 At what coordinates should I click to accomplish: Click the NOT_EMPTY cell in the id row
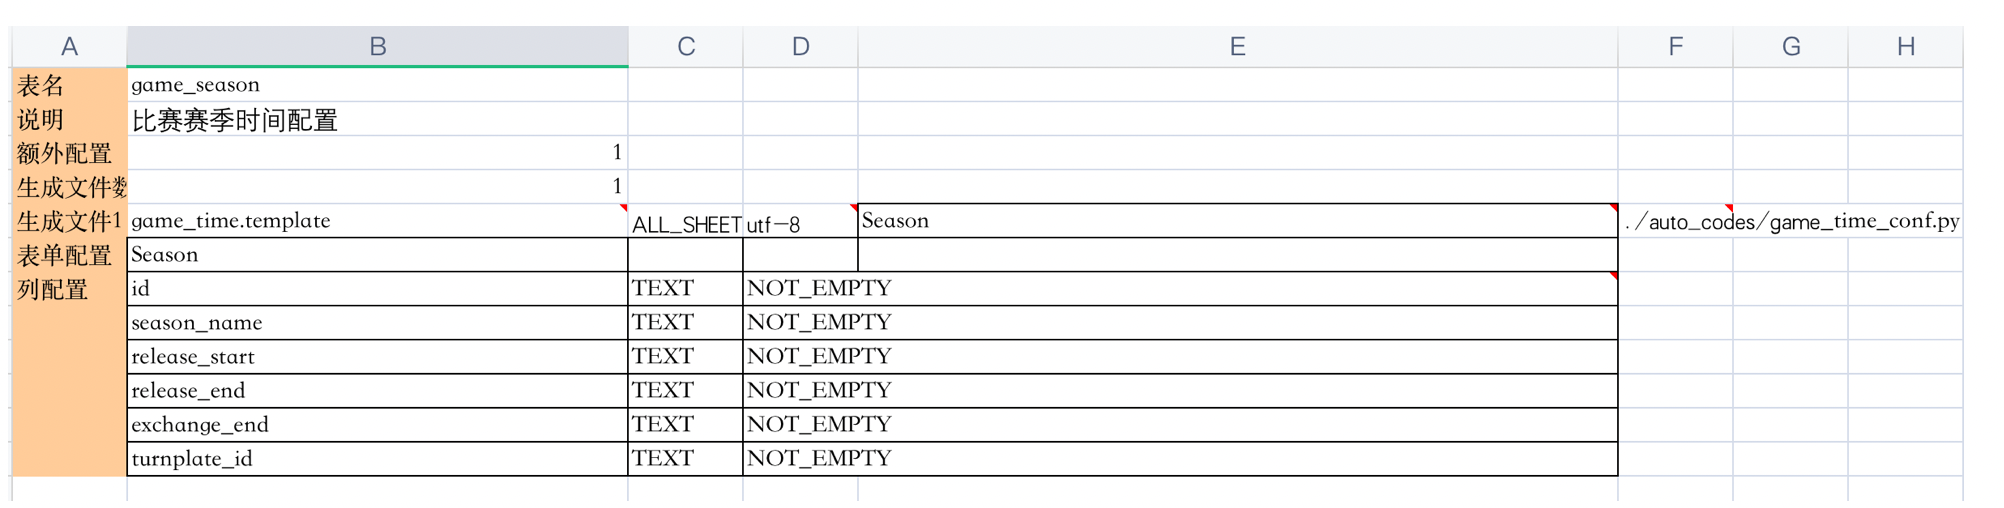tap(1180, 289)
